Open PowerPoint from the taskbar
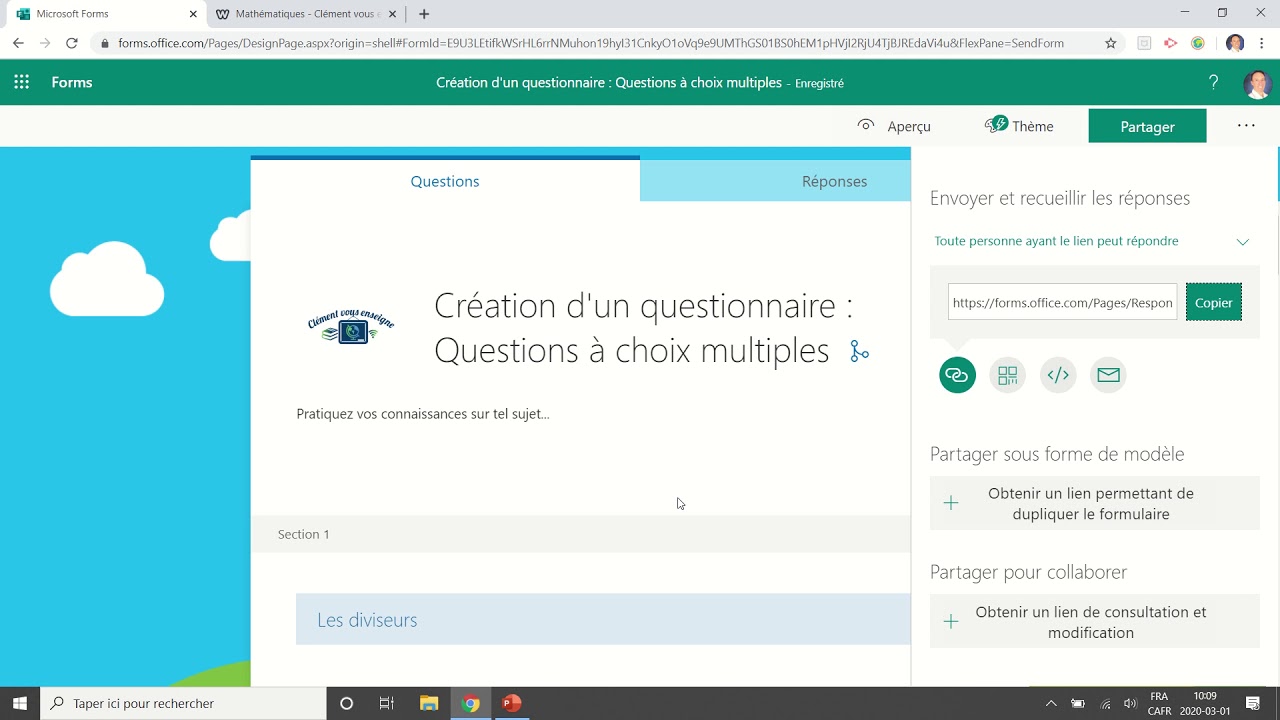 [511, 703]
